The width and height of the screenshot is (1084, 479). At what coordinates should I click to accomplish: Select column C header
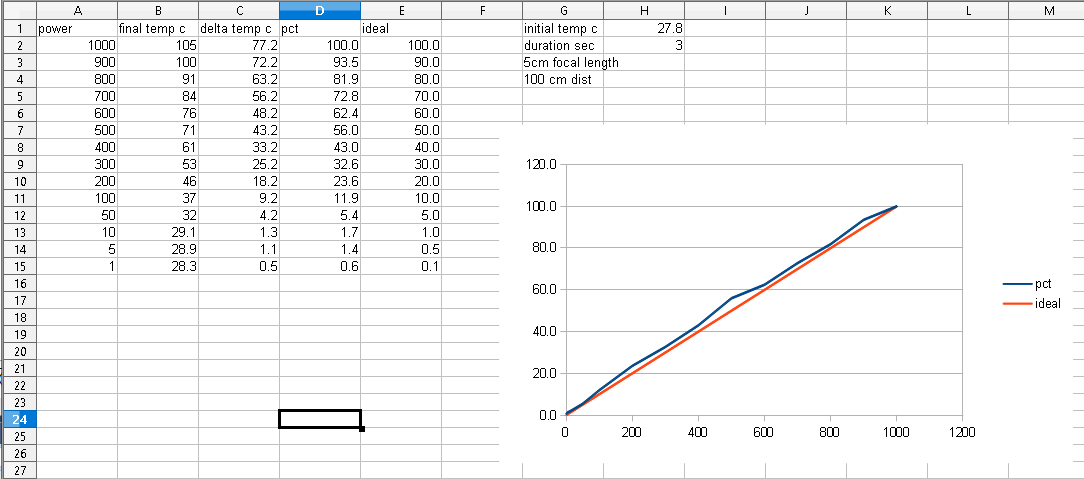tap(239, 10)
